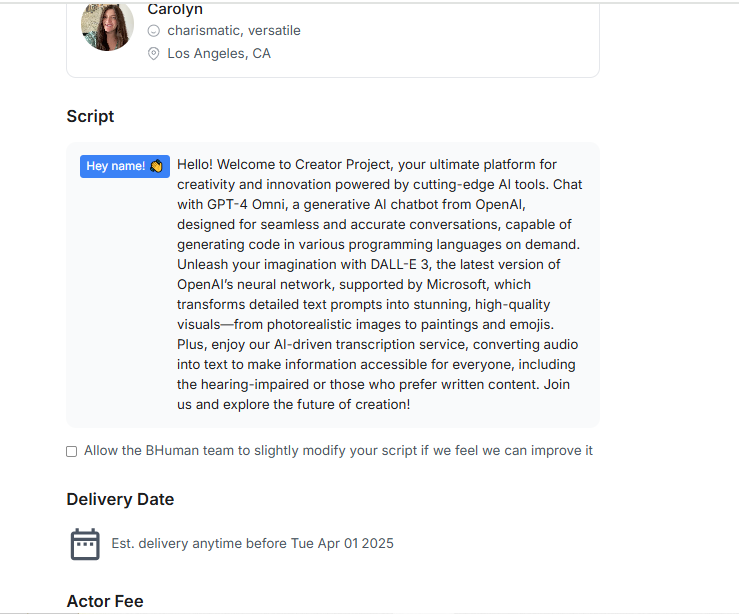Click the word Microsoft in the script

coord(457,285)
